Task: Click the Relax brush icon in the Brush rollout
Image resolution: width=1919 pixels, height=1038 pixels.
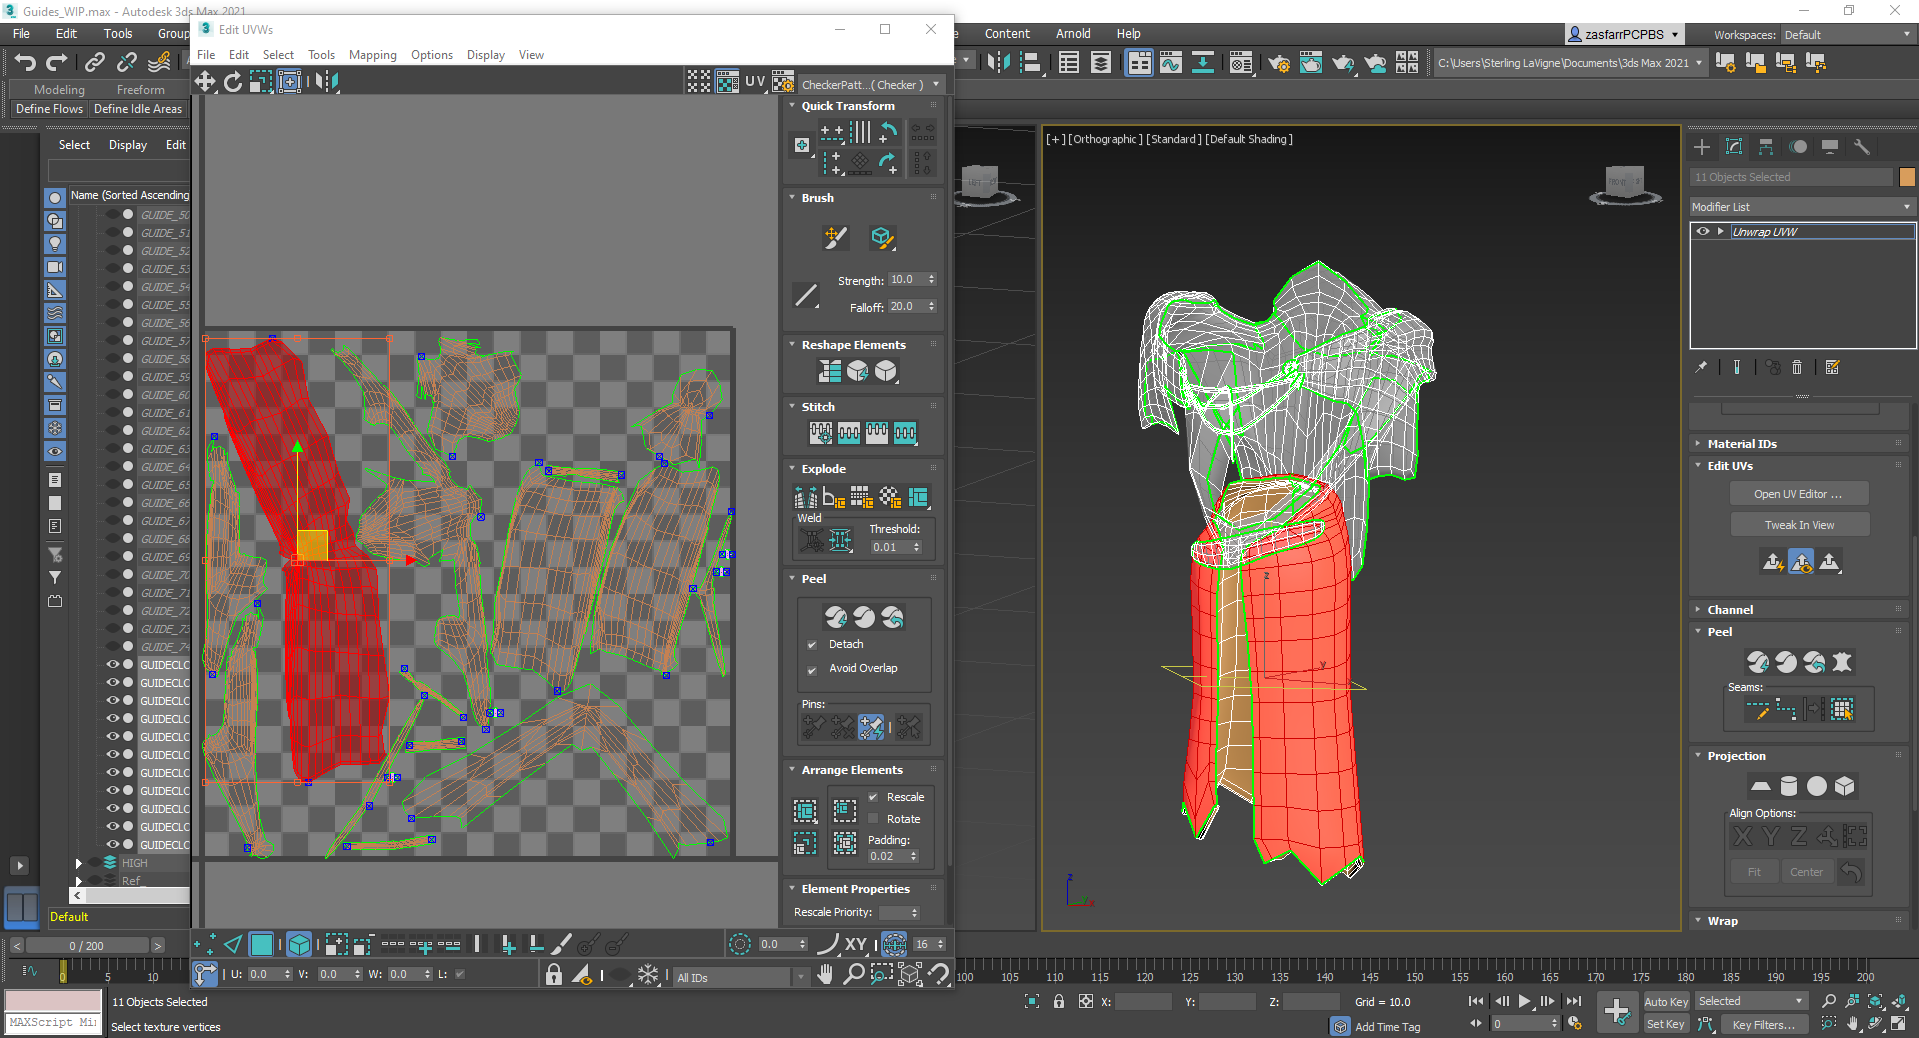Action: (x=881, y=237)
